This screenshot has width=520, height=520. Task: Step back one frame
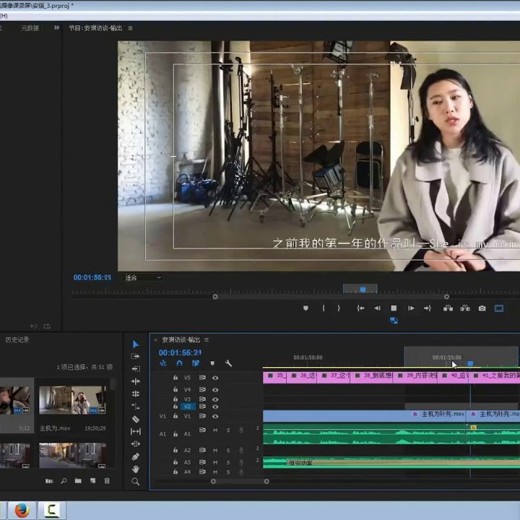(x=377, y=308)
